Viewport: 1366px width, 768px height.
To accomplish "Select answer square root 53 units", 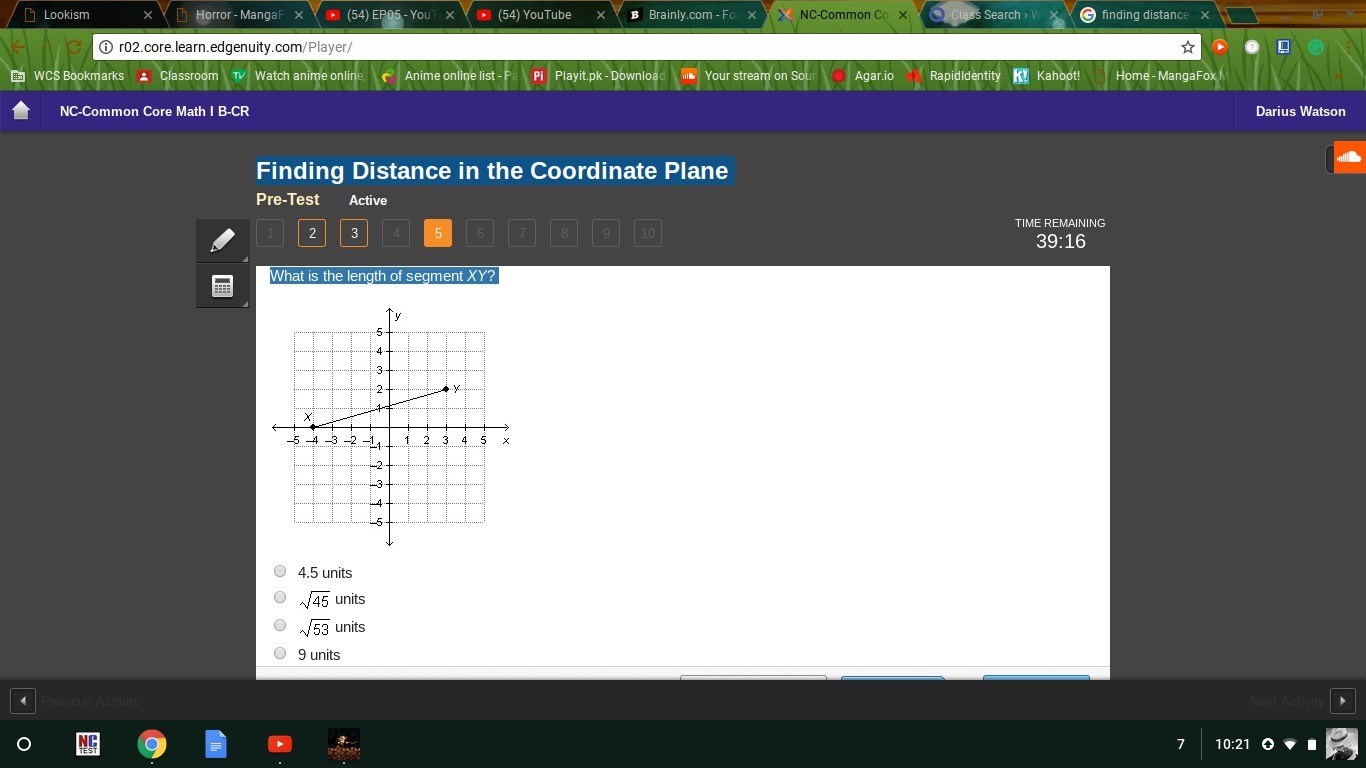I will pos(280,625).
